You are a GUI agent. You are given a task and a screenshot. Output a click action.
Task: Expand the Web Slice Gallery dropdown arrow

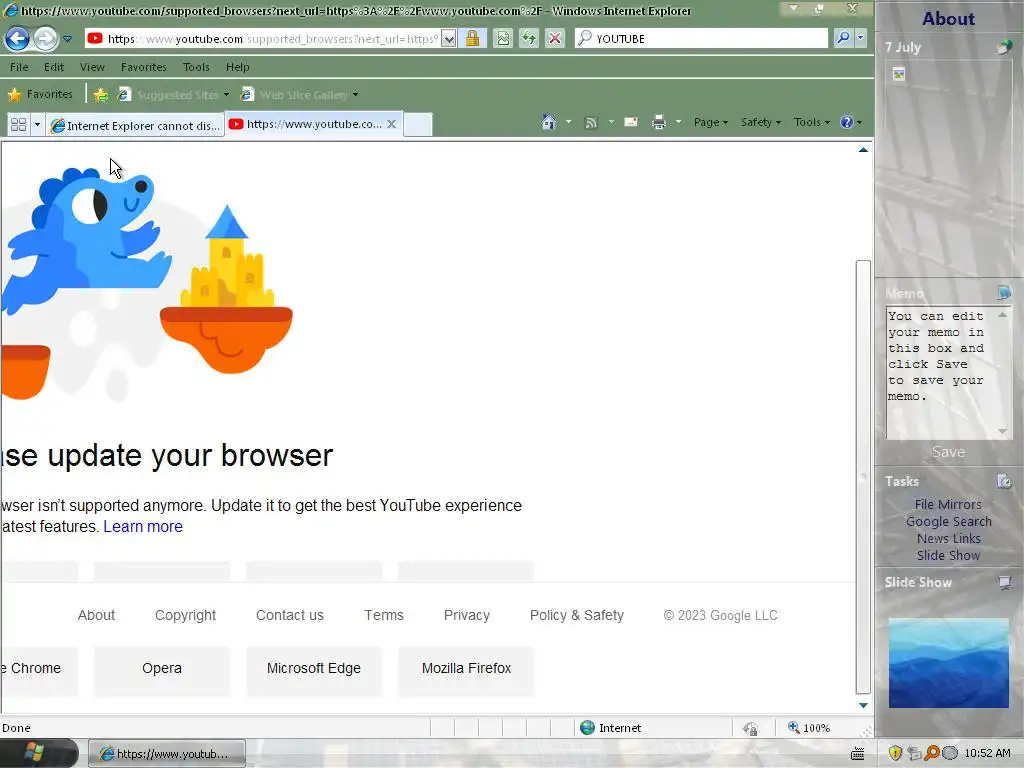click(x=355, y=95)
